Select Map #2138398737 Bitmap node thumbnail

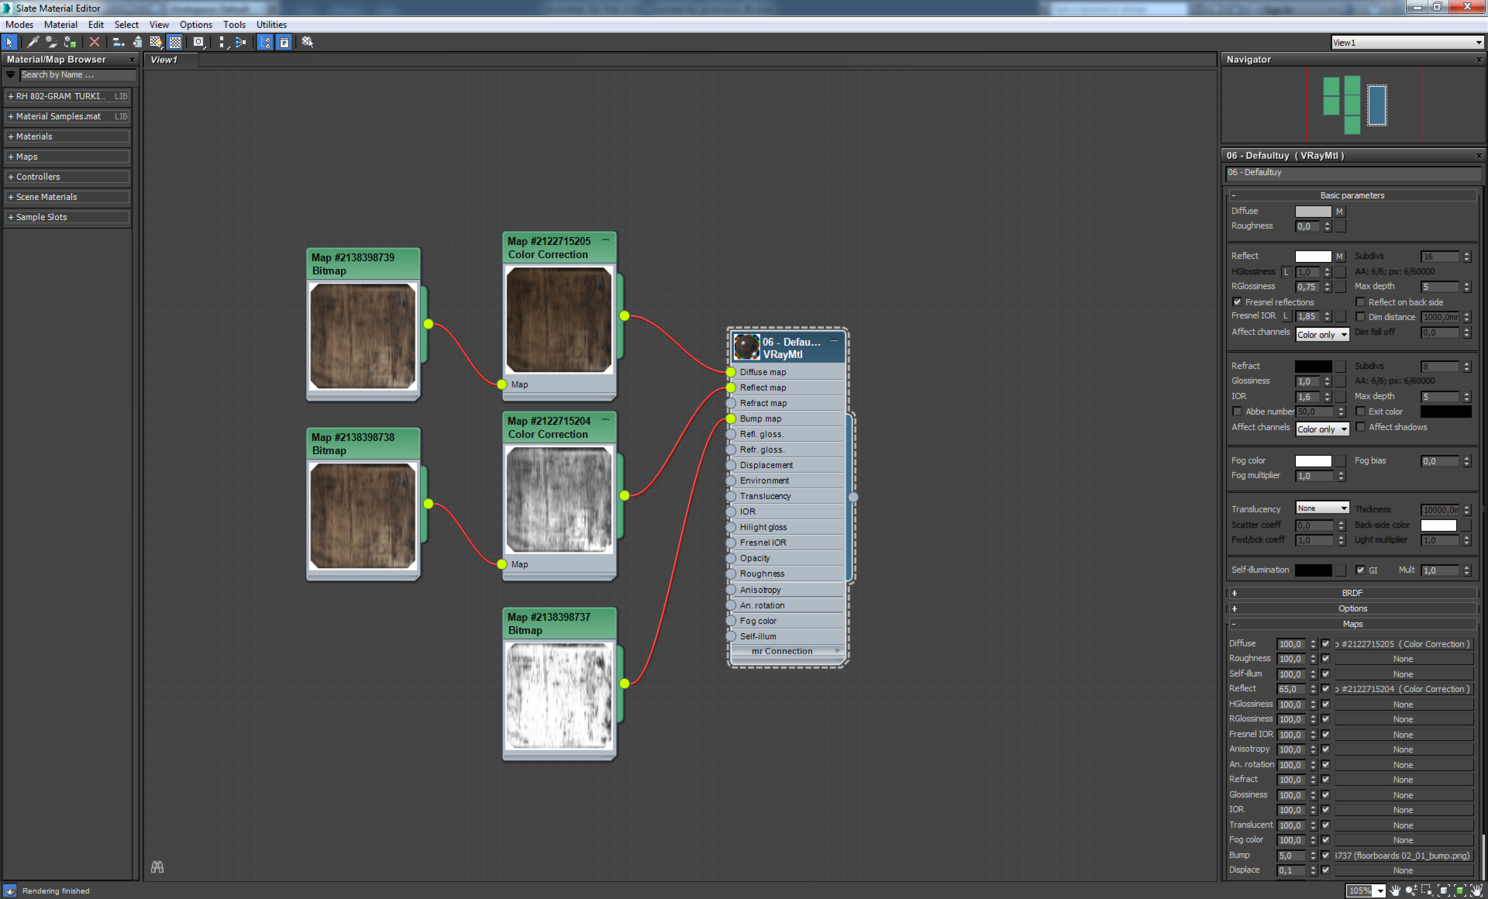tap(559, 695)
